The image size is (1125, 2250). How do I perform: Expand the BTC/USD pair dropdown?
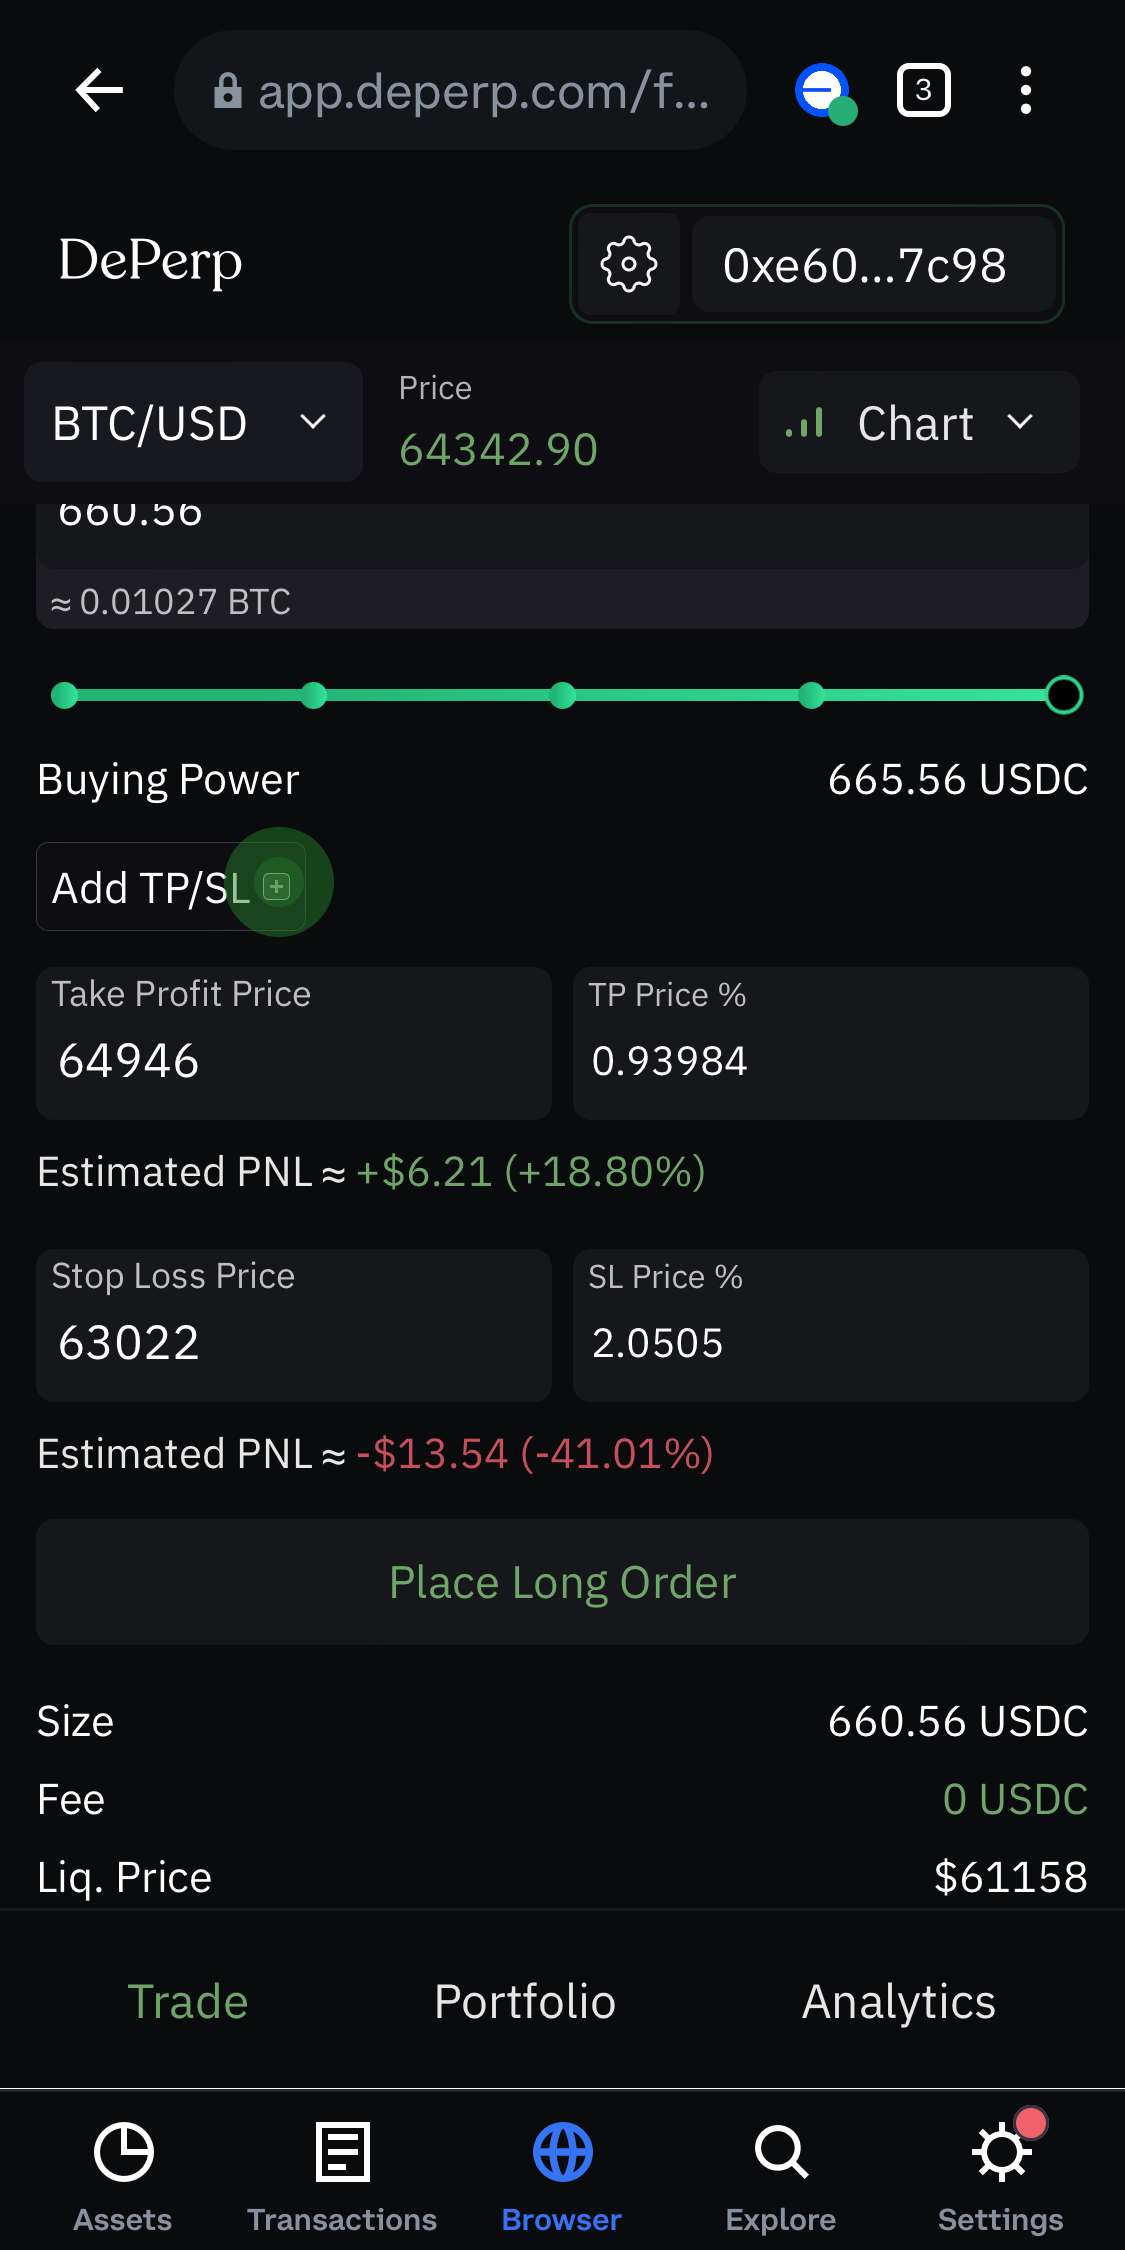[193, 423]
